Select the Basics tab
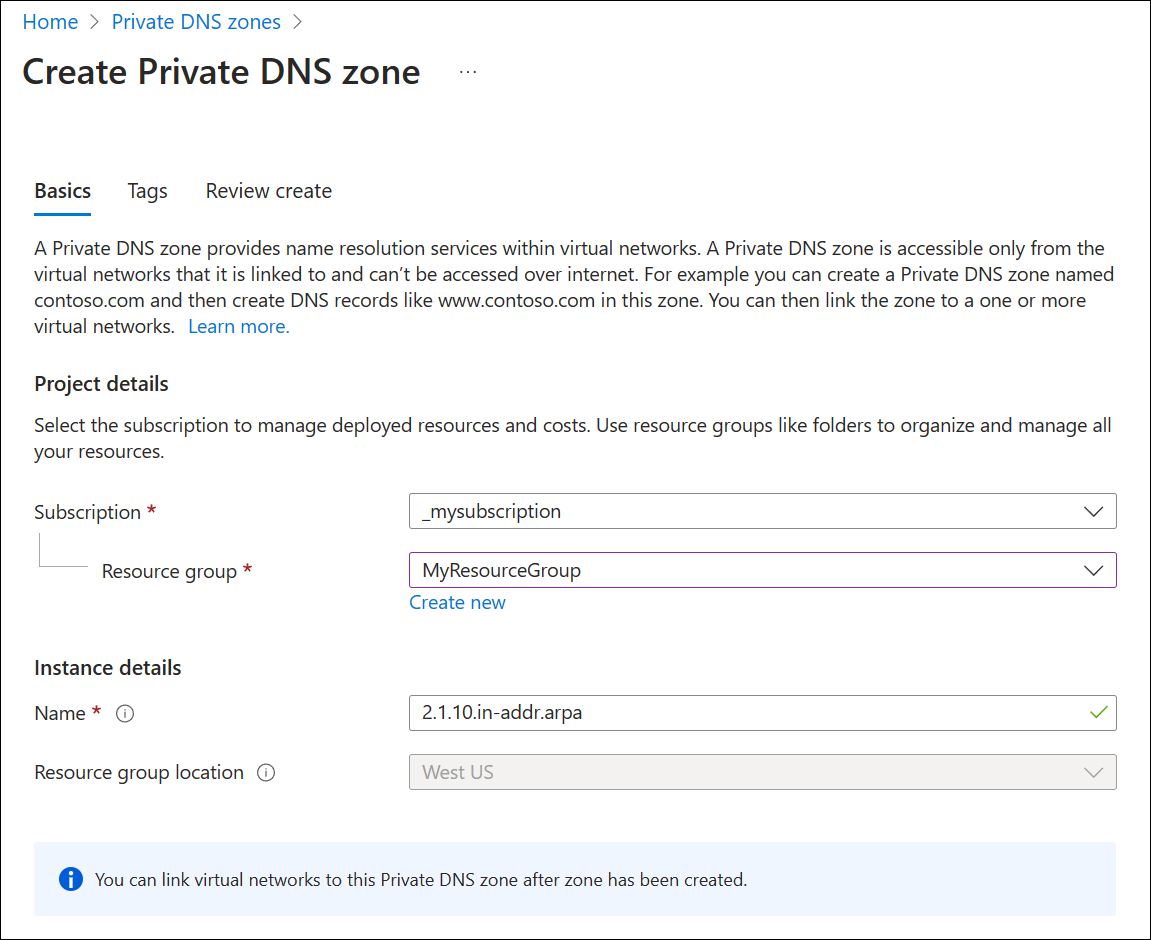 pos(62,191)
